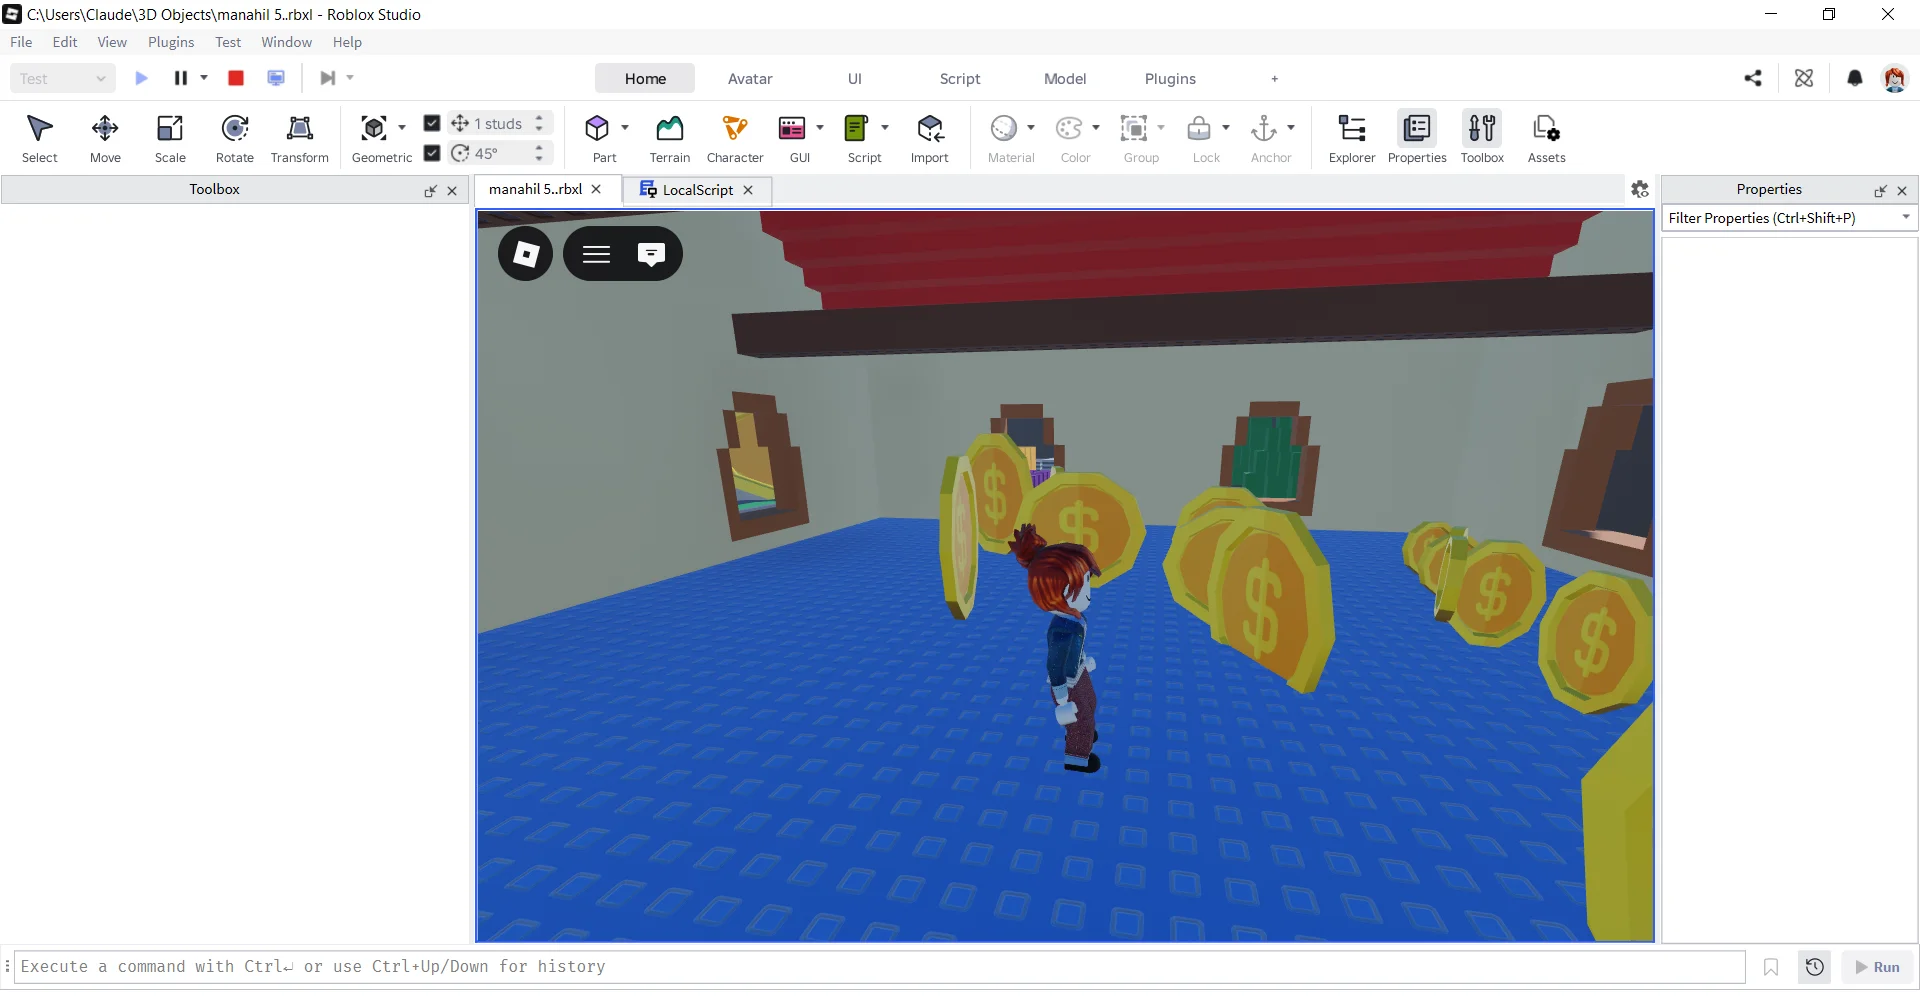Activate the Move tool
Viewport: 1920px width, 1001px height.
(x=105, y=138)
